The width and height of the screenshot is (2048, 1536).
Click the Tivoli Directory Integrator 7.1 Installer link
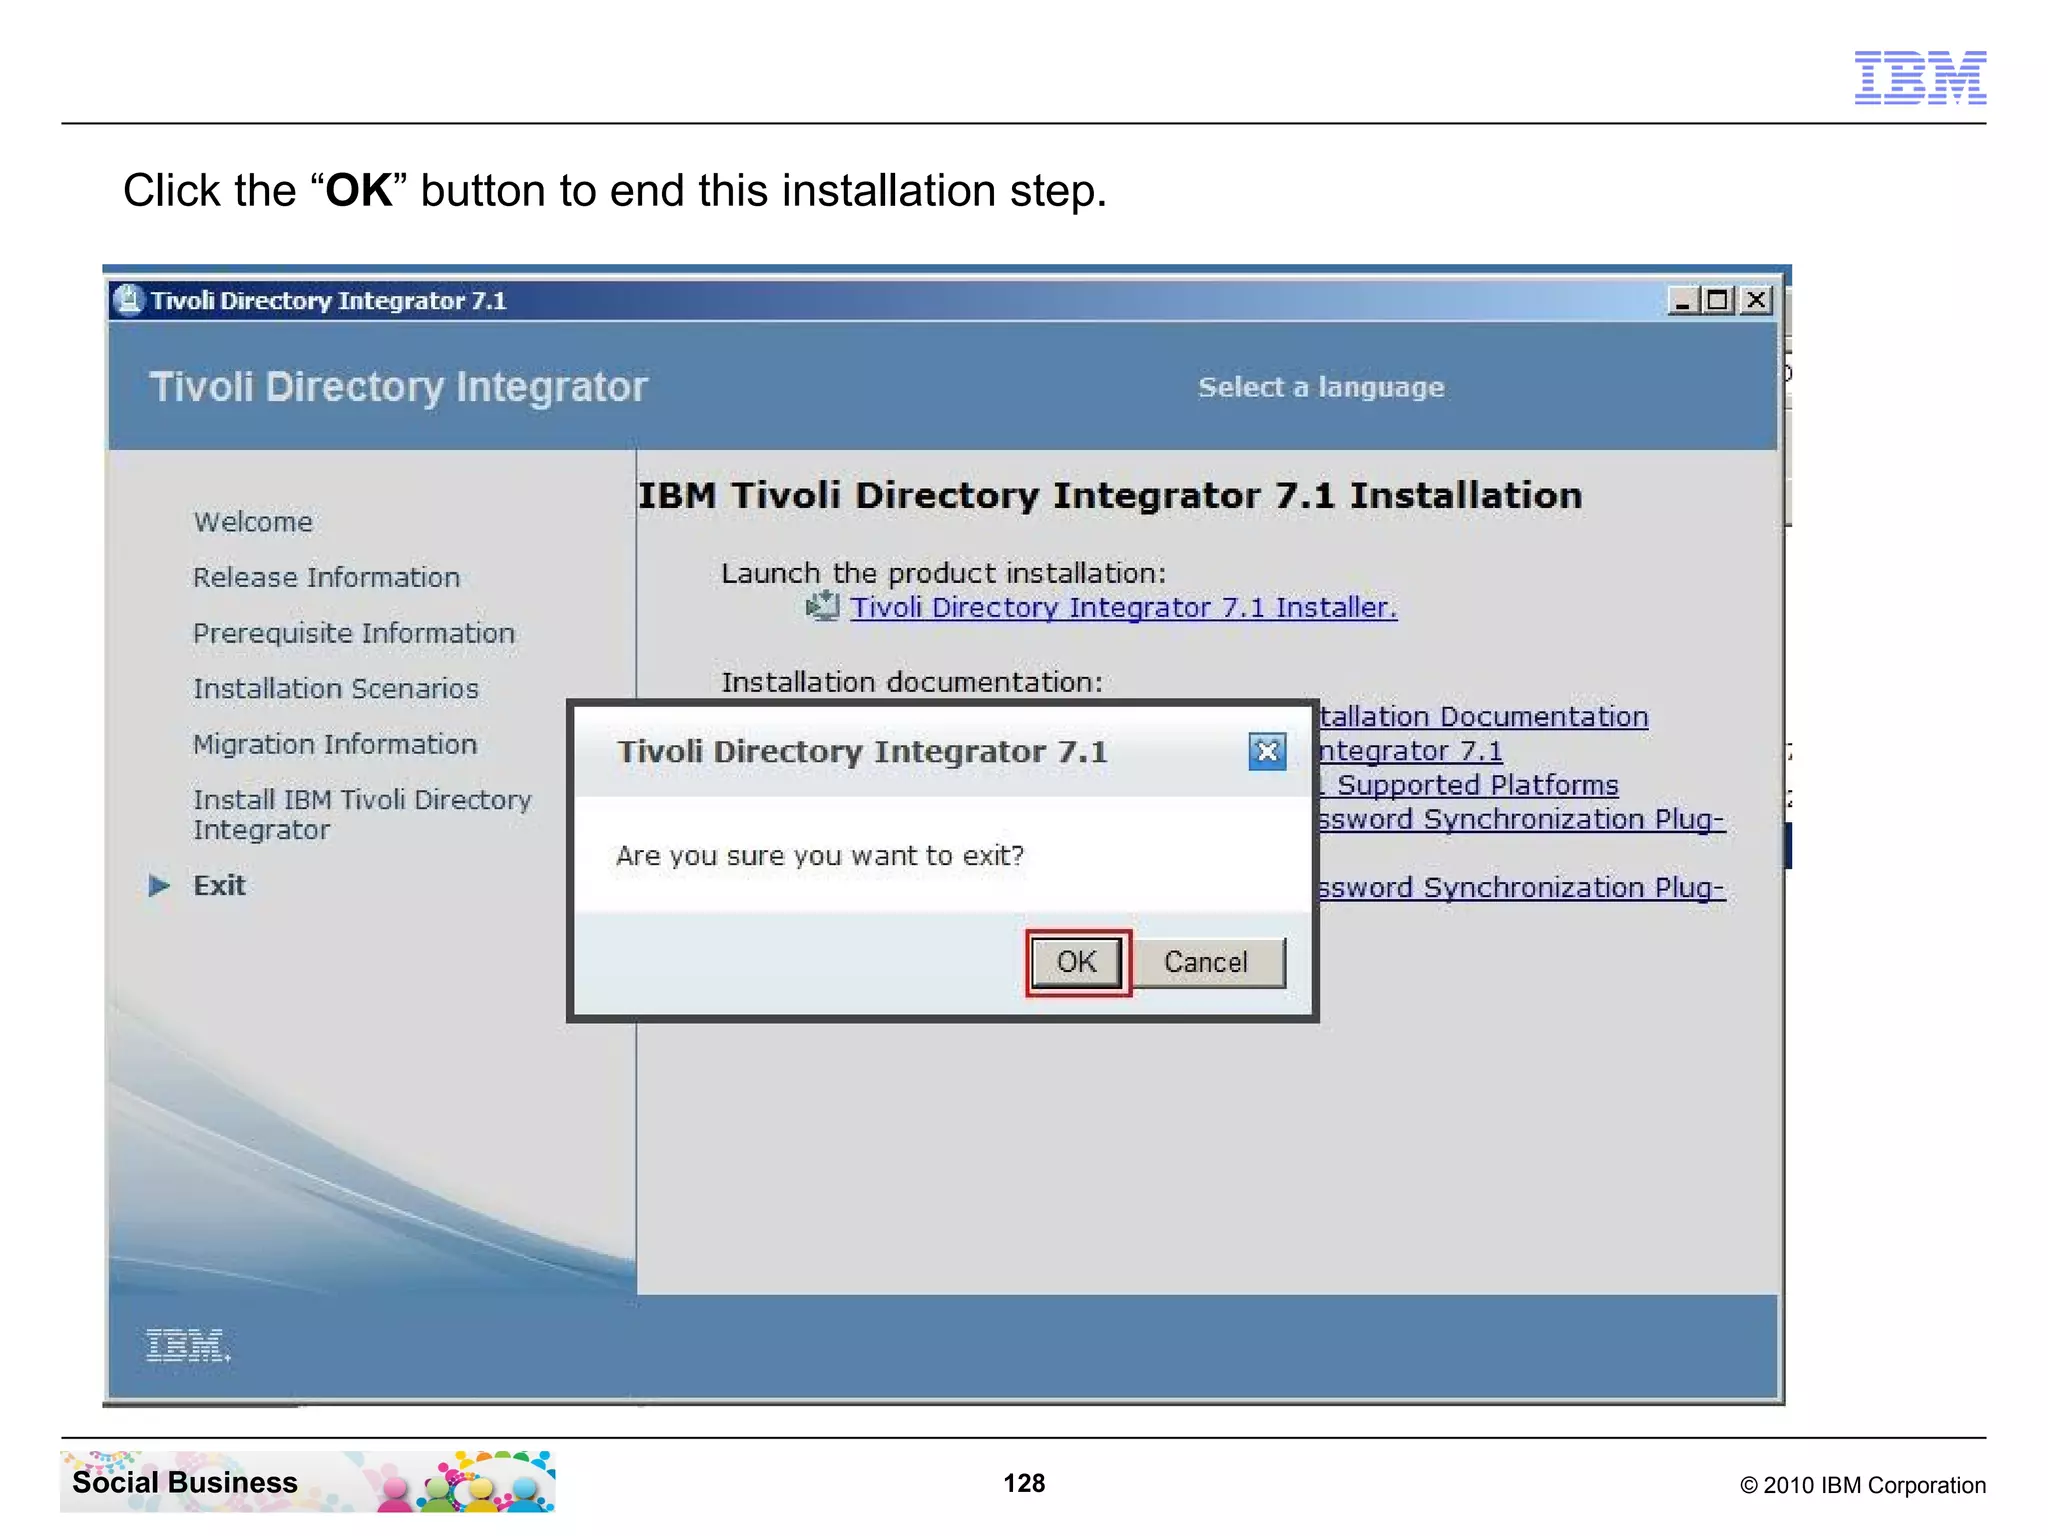[1124, 608]
